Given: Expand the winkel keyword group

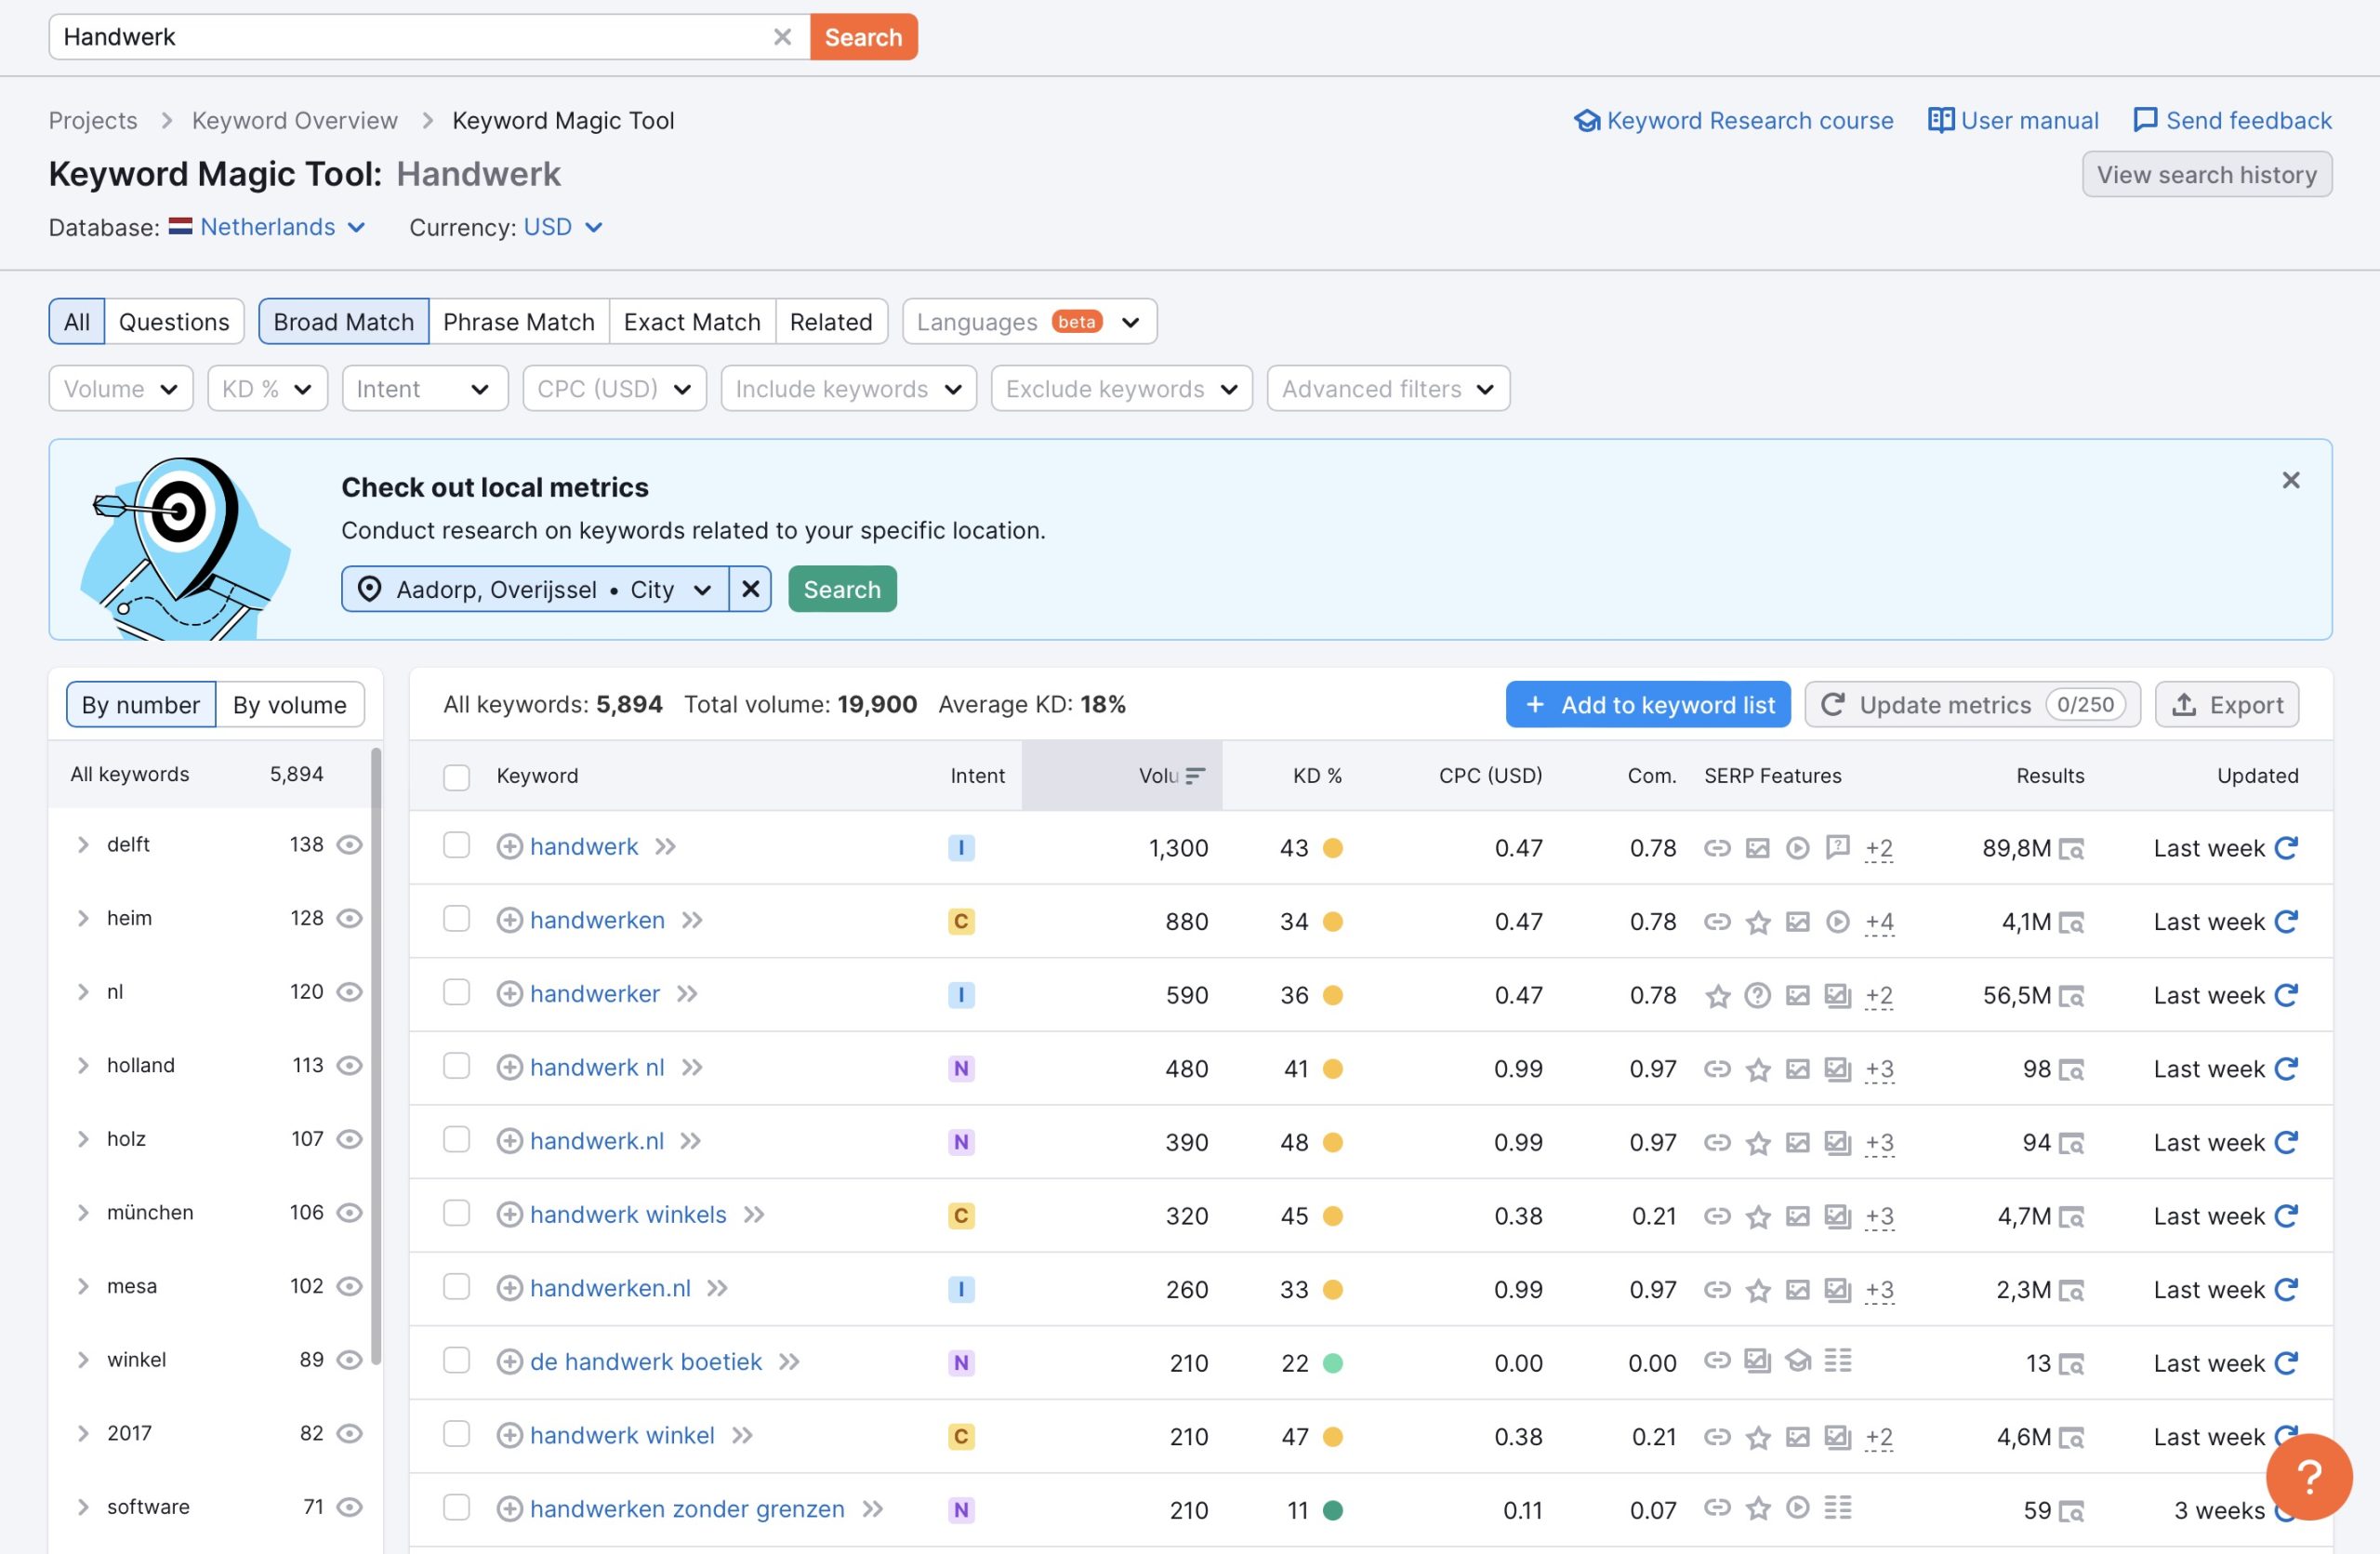Looking at the screenshot, I should (x=83, y=1360).
